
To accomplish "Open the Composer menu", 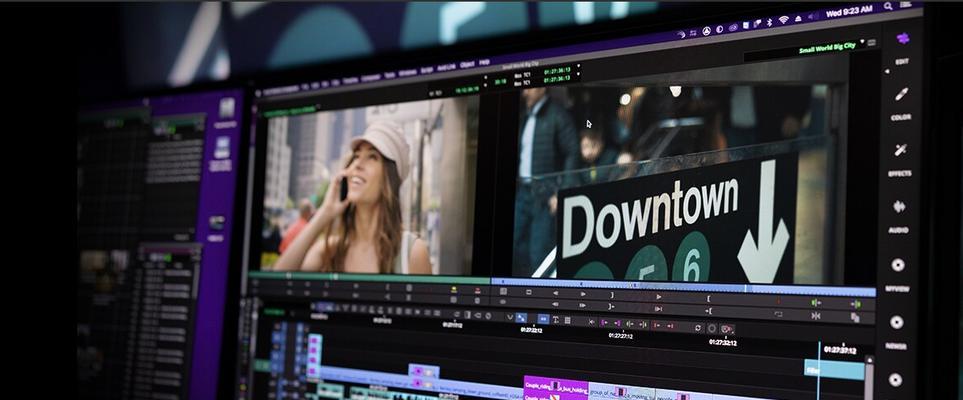I will pos(370,77).
